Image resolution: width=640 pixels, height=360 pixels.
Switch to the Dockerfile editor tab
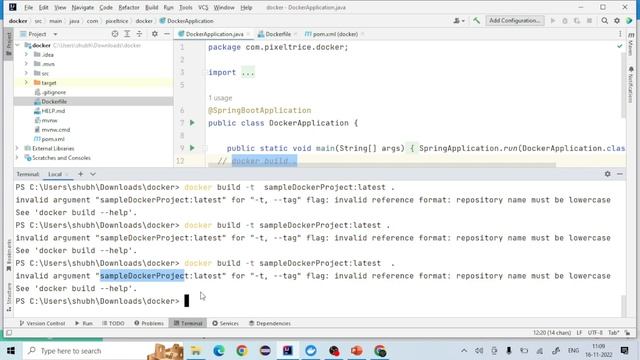278,34
